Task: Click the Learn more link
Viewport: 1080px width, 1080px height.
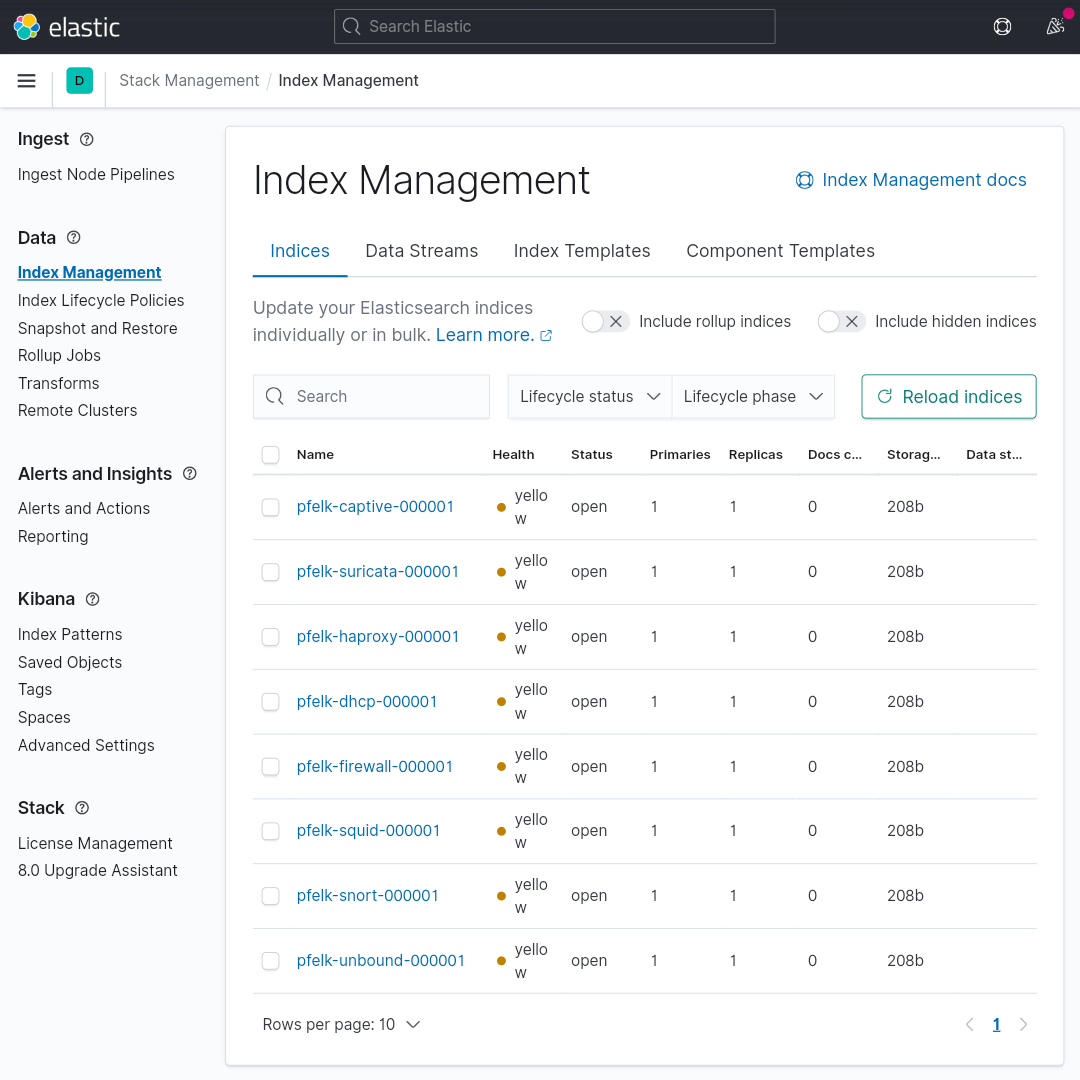Action: [485, 335]
